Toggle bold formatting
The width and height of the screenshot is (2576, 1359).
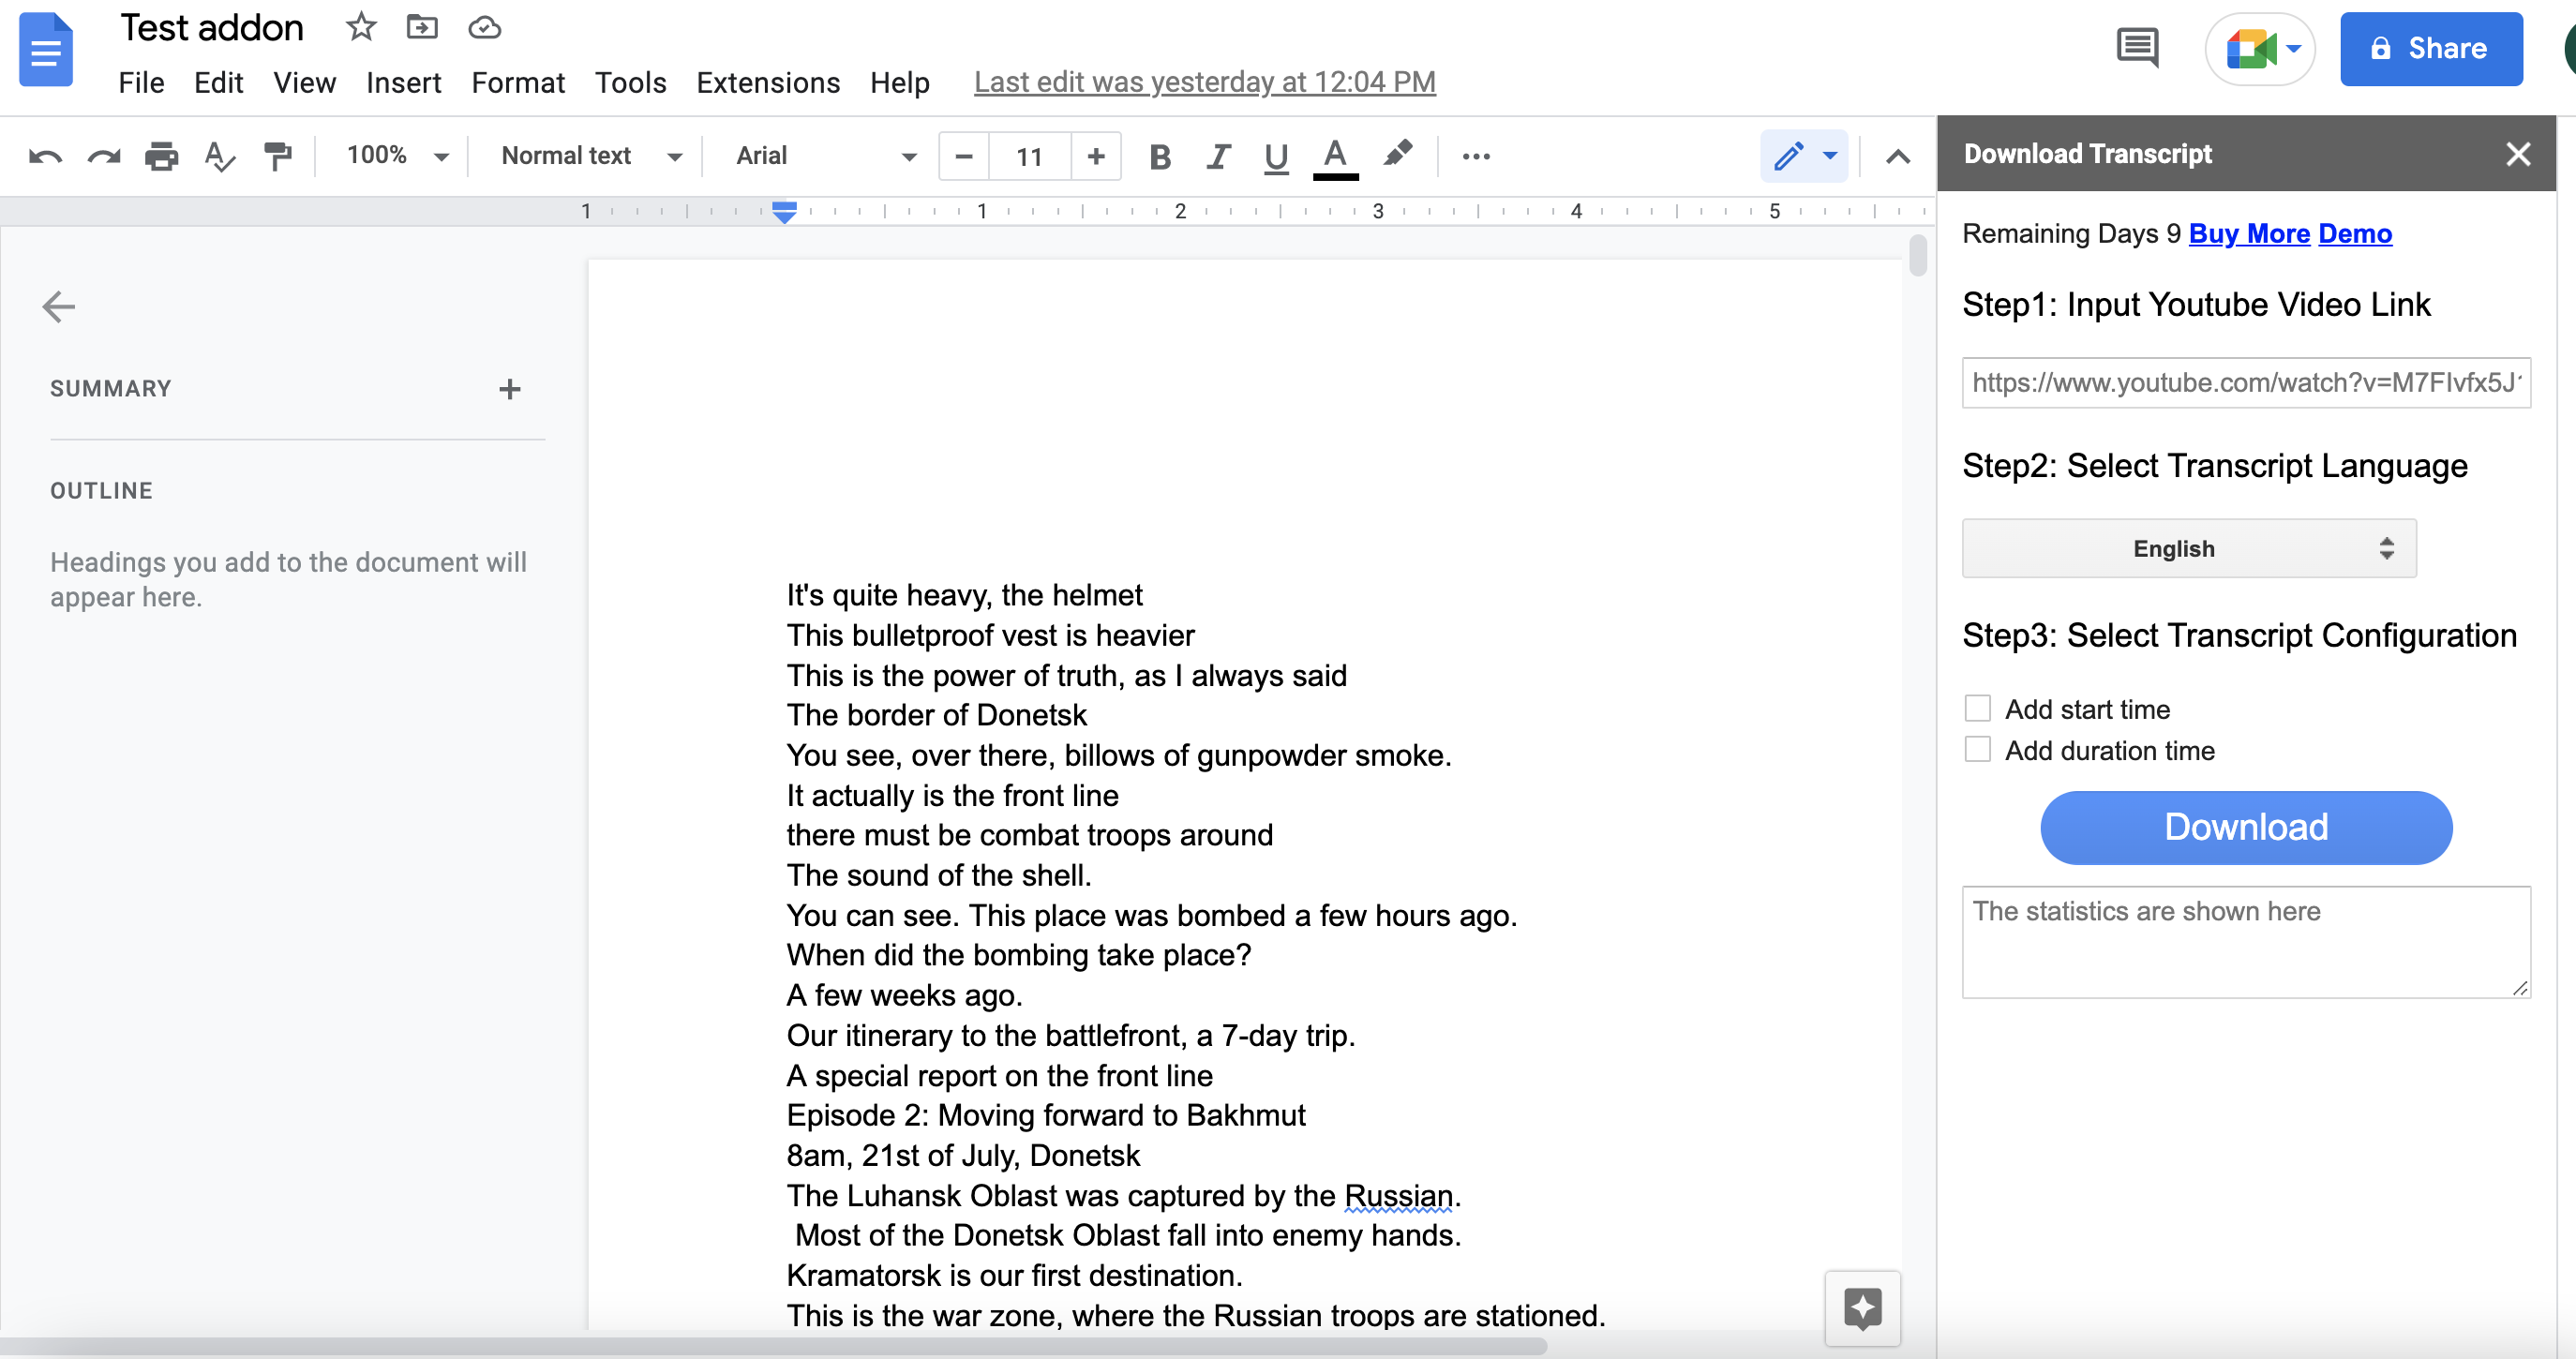pyautogui.click(x=1160, y=156)
